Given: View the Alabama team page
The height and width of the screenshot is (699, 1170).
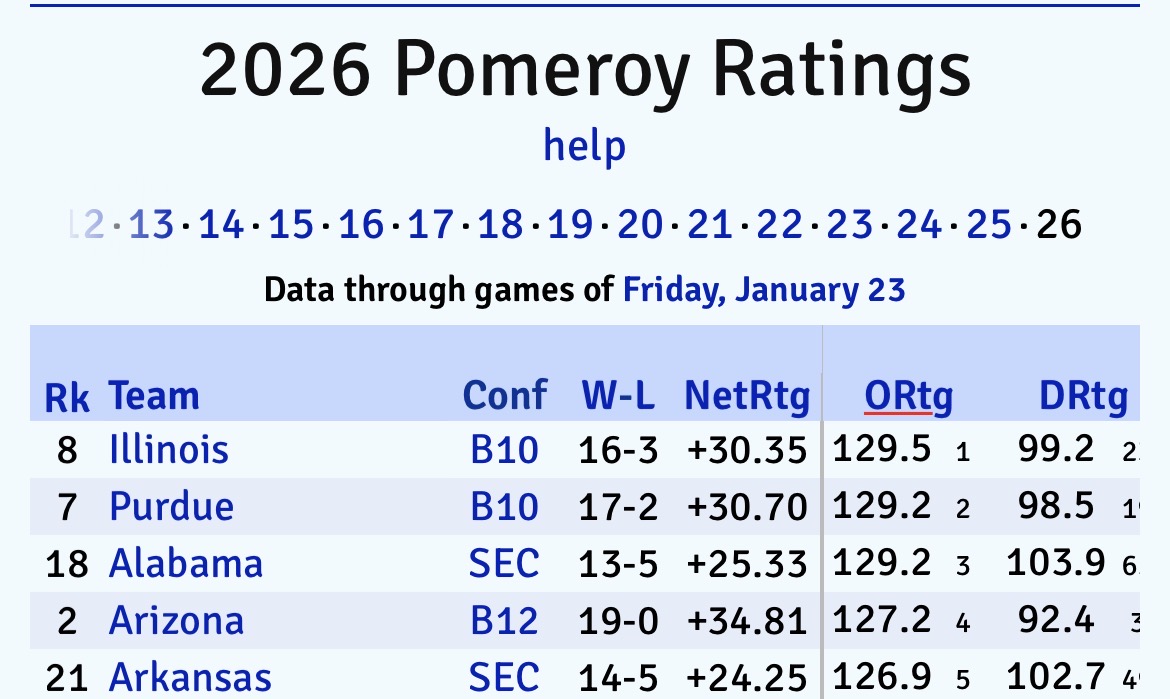Looking at the screenshot, I should tap(186, 564).
